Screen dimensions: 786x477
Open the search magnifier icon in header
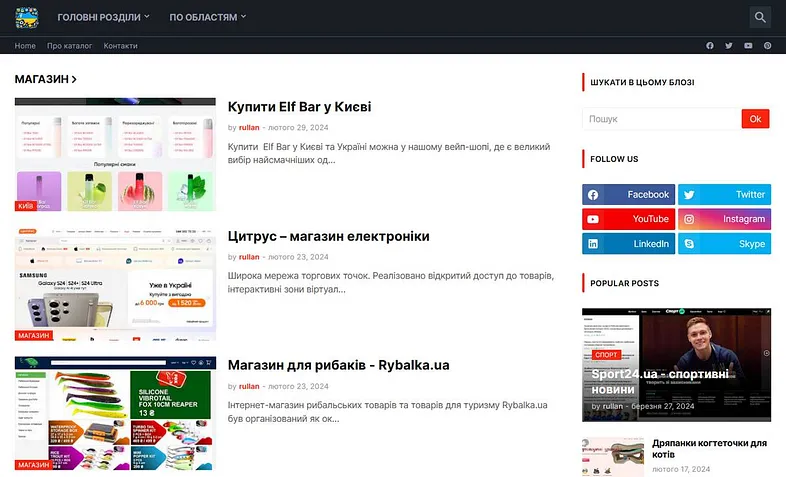[760, 18]
